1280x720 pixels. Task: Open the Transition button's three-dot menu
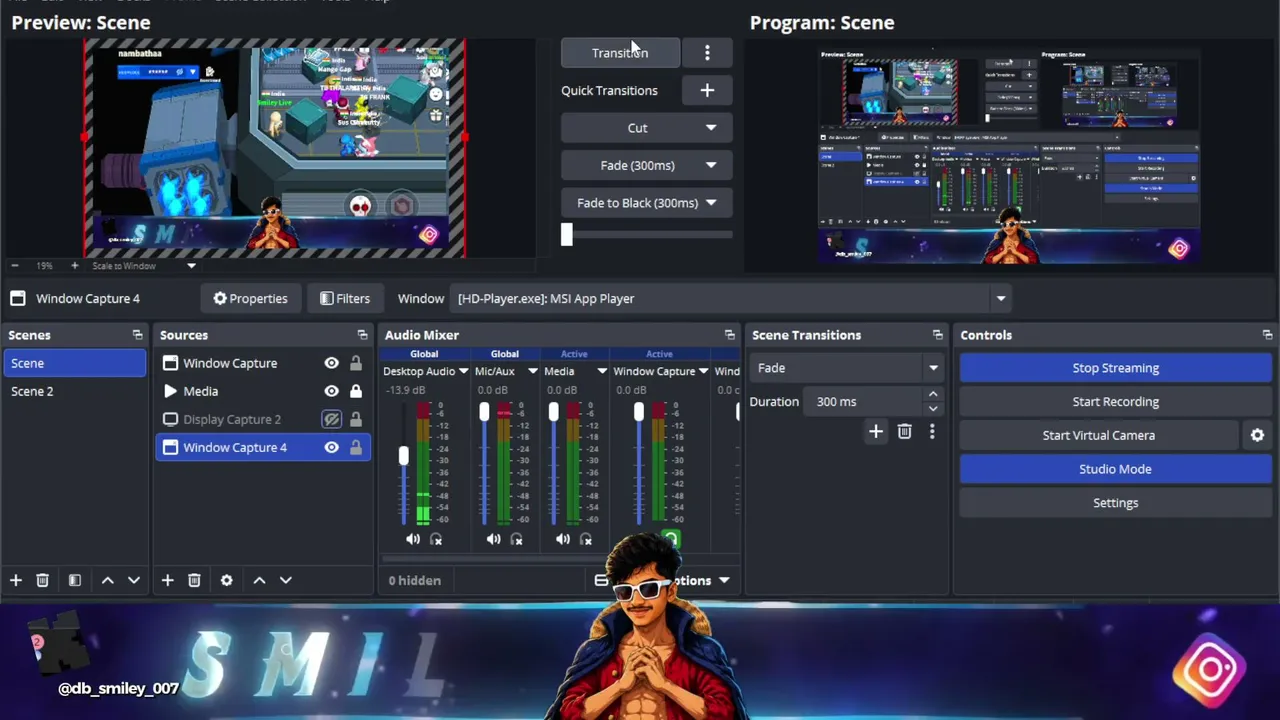[707, 53]
